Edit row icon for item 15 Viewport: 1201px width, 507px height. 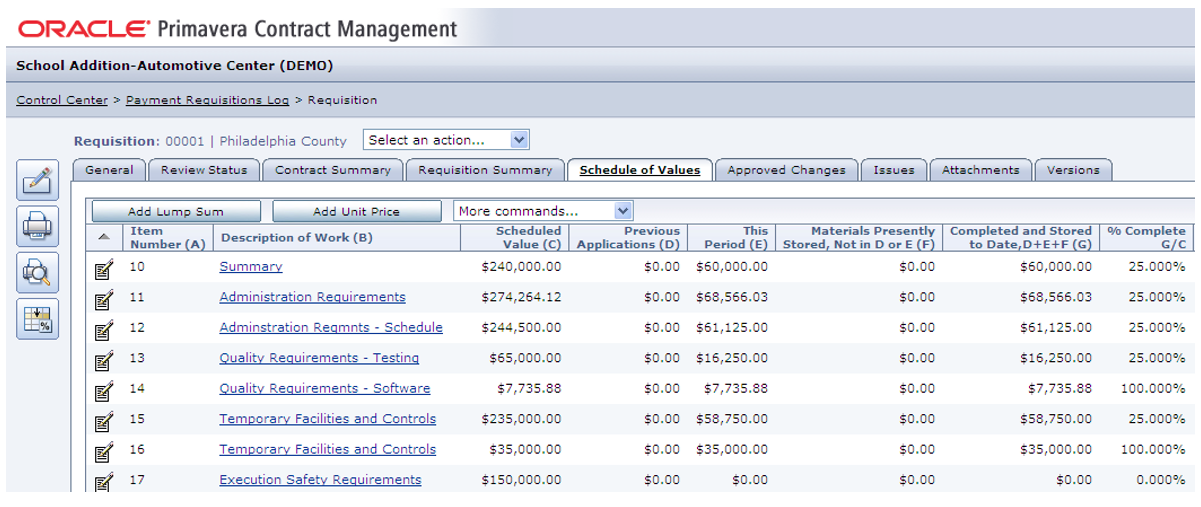coord(104,420)
